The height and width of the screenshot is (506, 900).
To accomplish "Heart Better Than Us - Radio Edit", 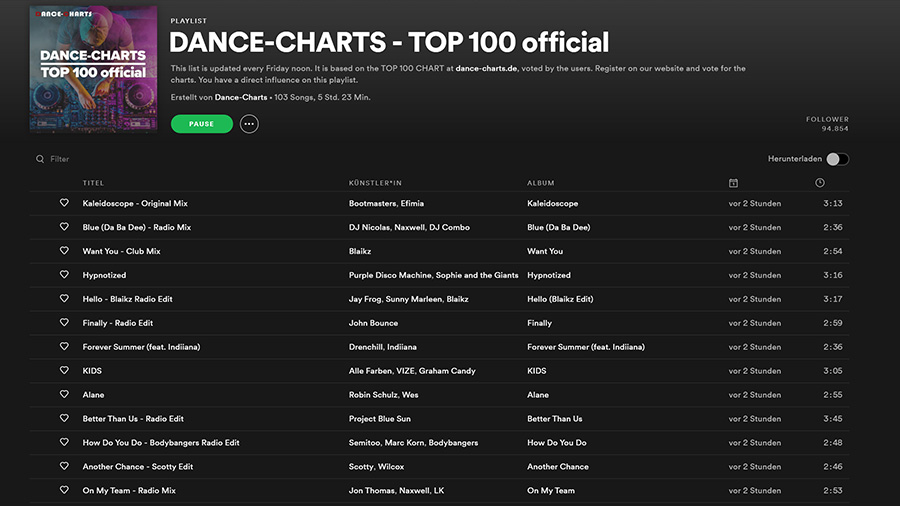I will (64, 418).
